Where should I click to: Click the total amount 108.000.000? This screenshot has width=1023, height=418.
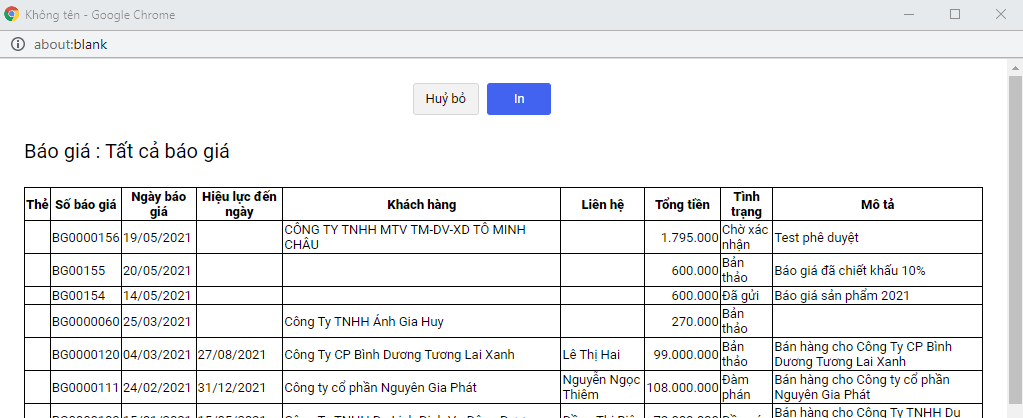(x=683, y=387)
